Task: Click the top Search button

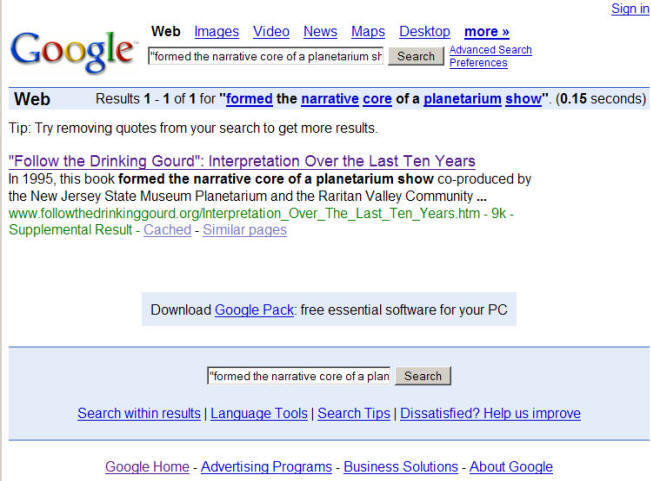Action: click(x=416, y=56)
